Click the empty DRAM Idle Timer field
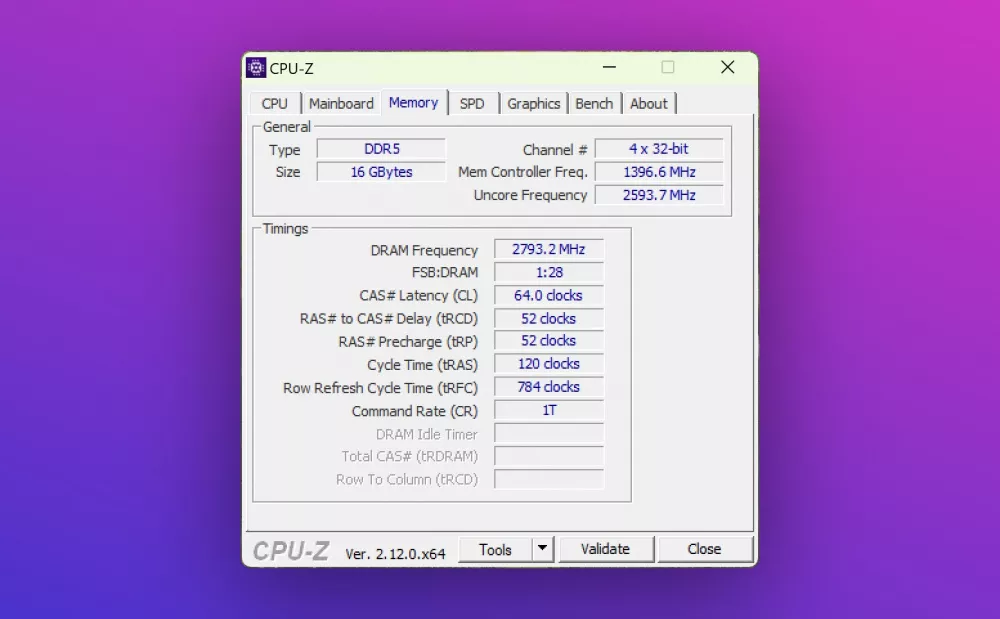Image resolution: width=1000 pixels, height=619 pixels. [x=548, y=433]
